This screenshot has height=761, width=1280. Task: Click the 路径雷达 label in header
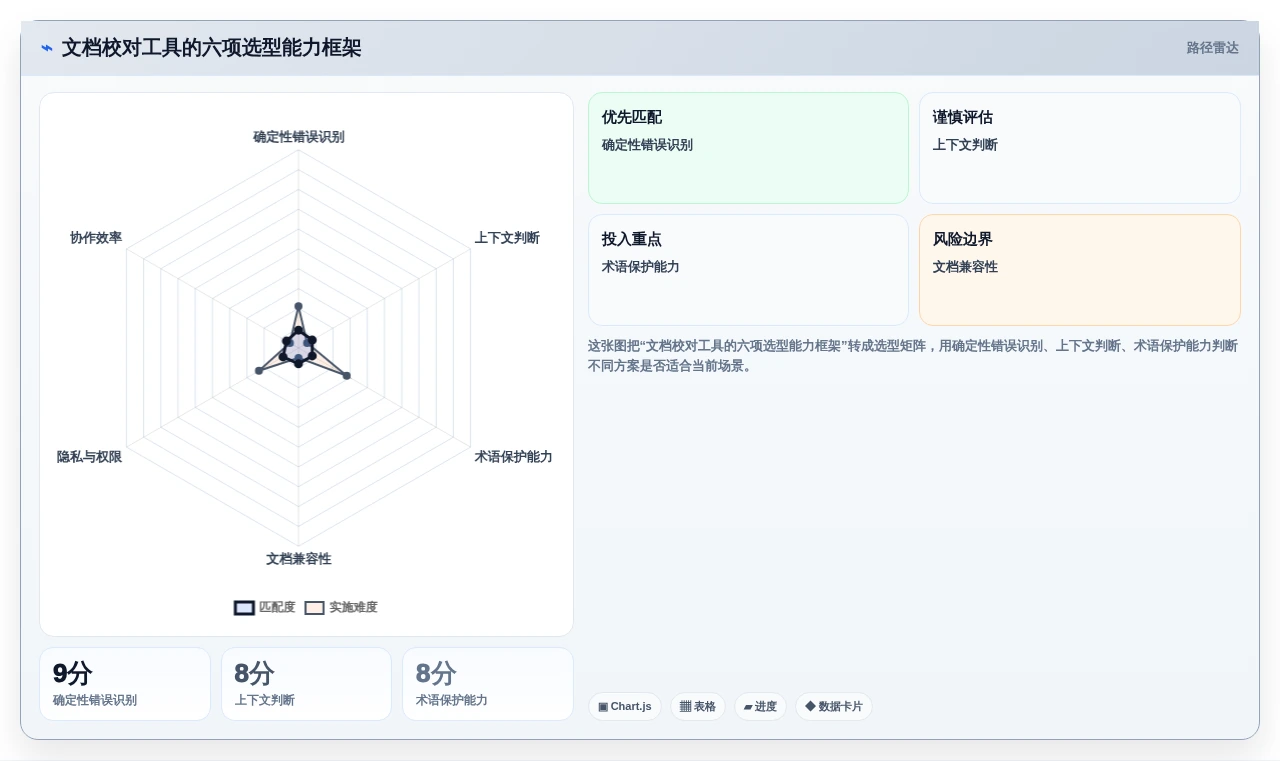point(1212,48)
